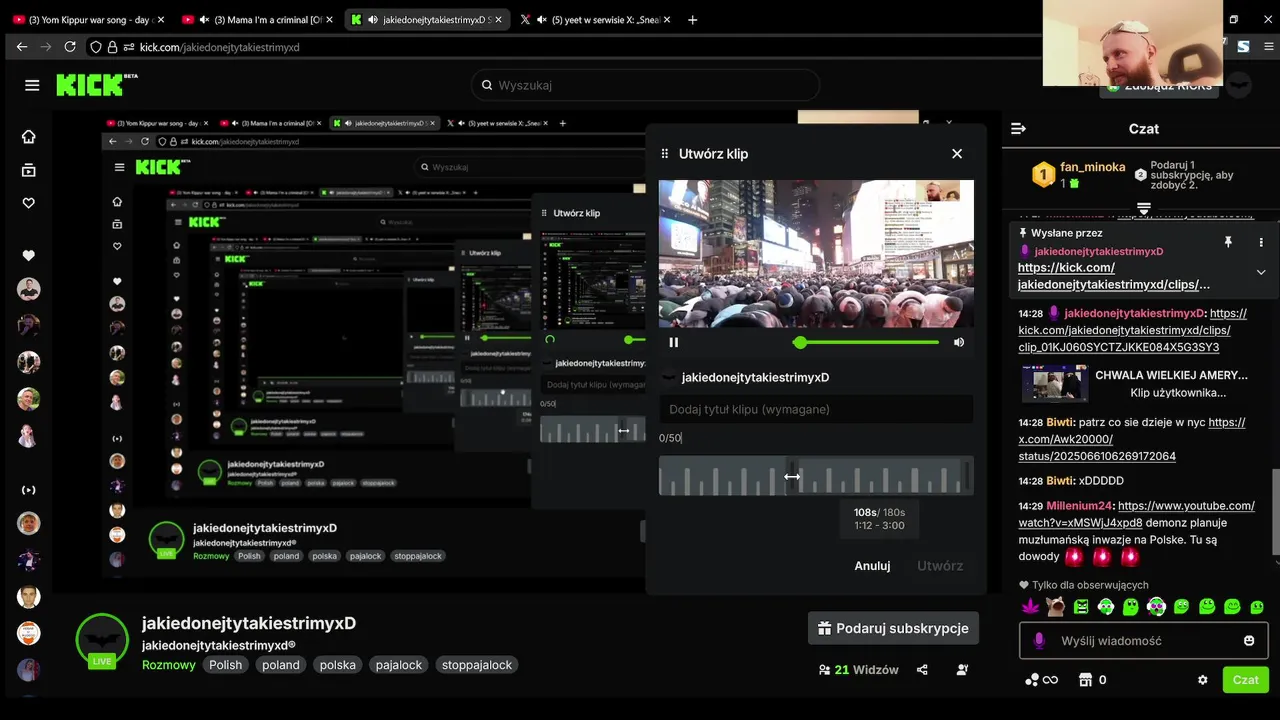Open a new browser tab

[692, 19]
